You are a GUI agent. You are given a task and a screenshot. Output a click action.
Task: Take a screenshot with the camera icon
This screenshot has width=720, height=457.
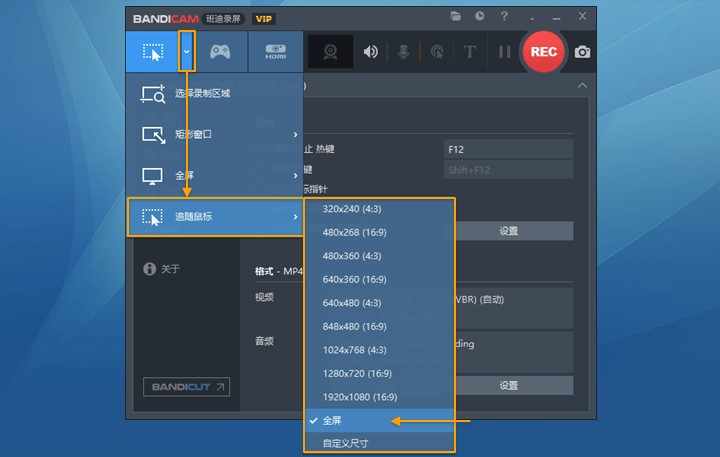pos(582,52)
